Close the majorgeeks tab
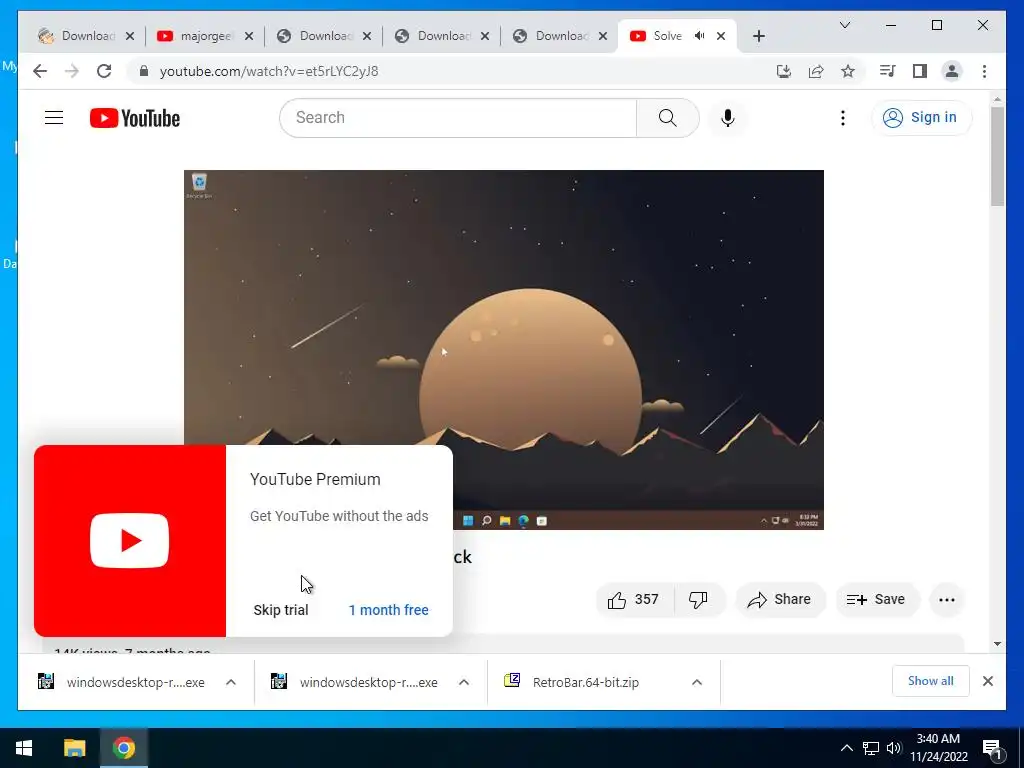The width and height of the screenshot is (1024, 768). coord(249,36)
